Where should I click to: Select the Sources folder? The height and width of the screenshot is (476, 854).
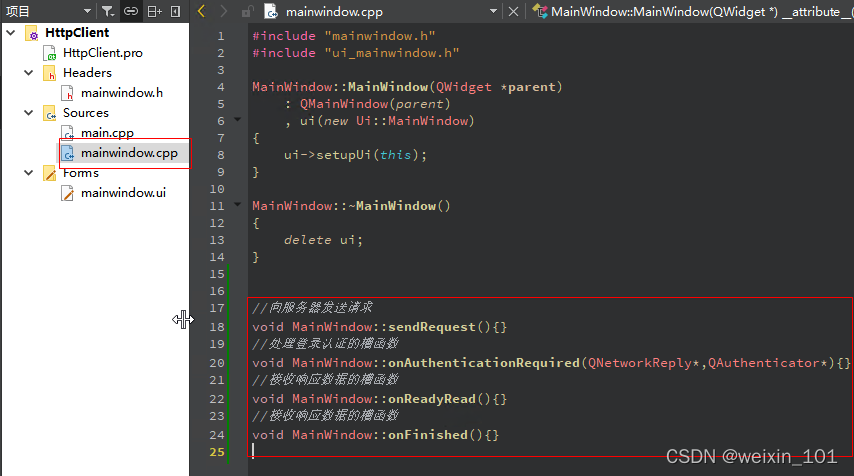point(86,113)
